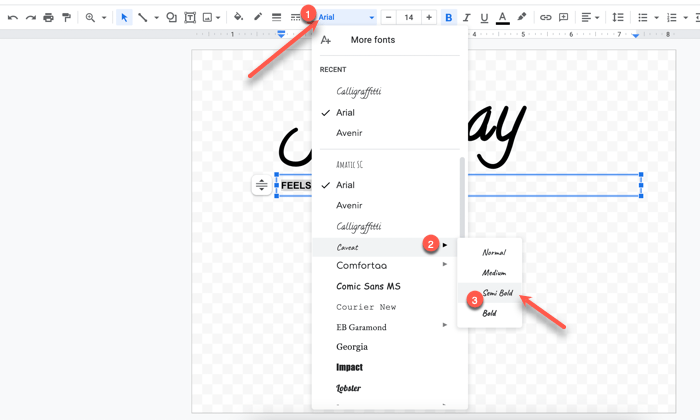Open the Border color pencil

coord(258,17)
